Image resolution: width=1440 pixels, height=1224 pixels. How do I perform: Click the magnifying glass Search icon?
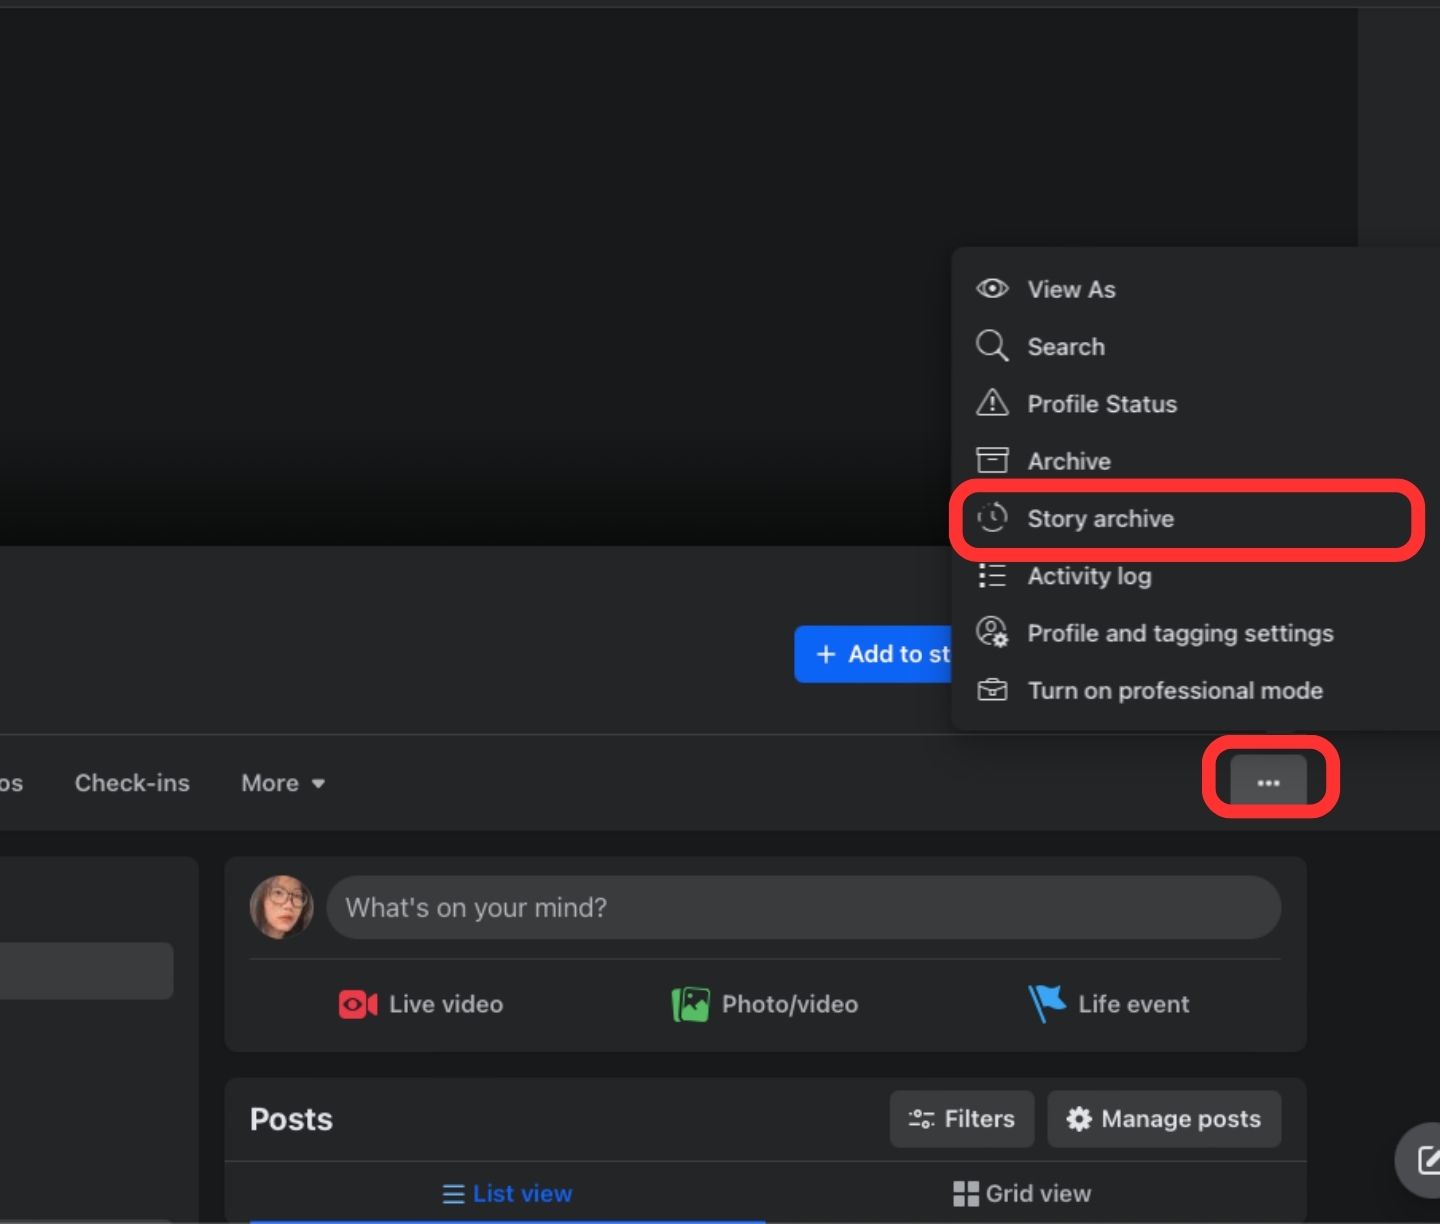click(x=991, y=346)
